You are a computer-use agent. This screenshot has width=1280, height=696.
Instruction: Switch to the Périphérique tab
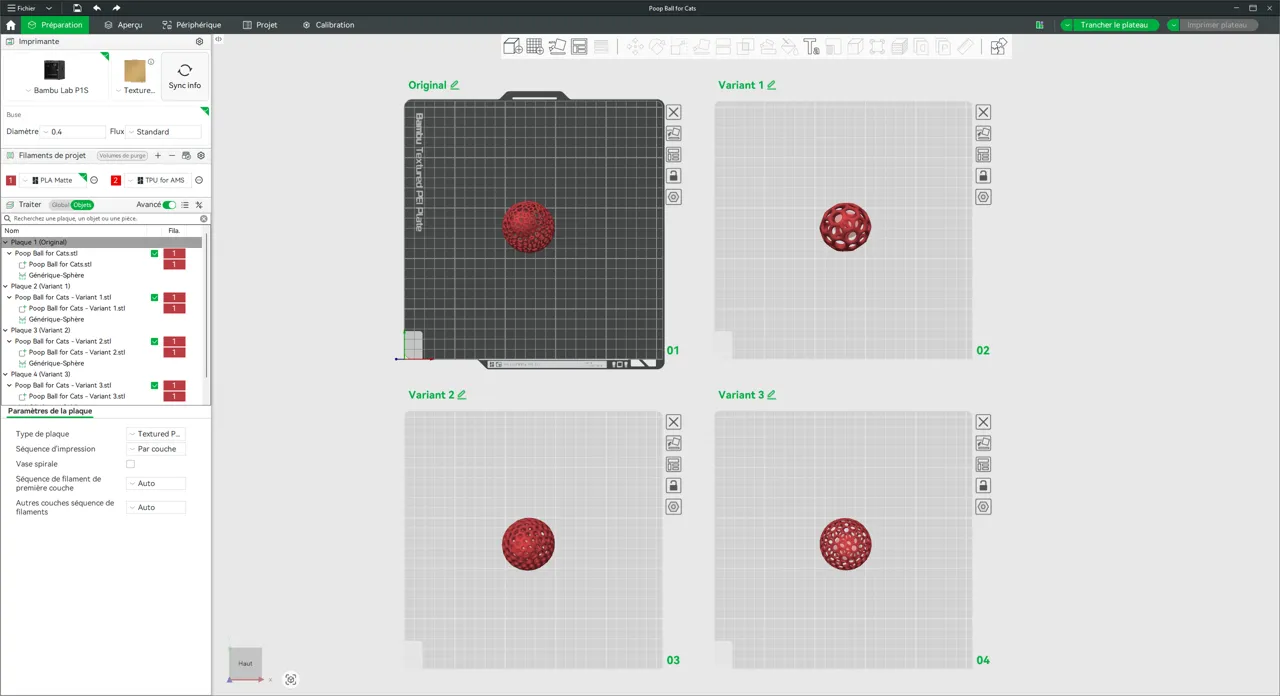pyautogui.click(x=191, y=25)
